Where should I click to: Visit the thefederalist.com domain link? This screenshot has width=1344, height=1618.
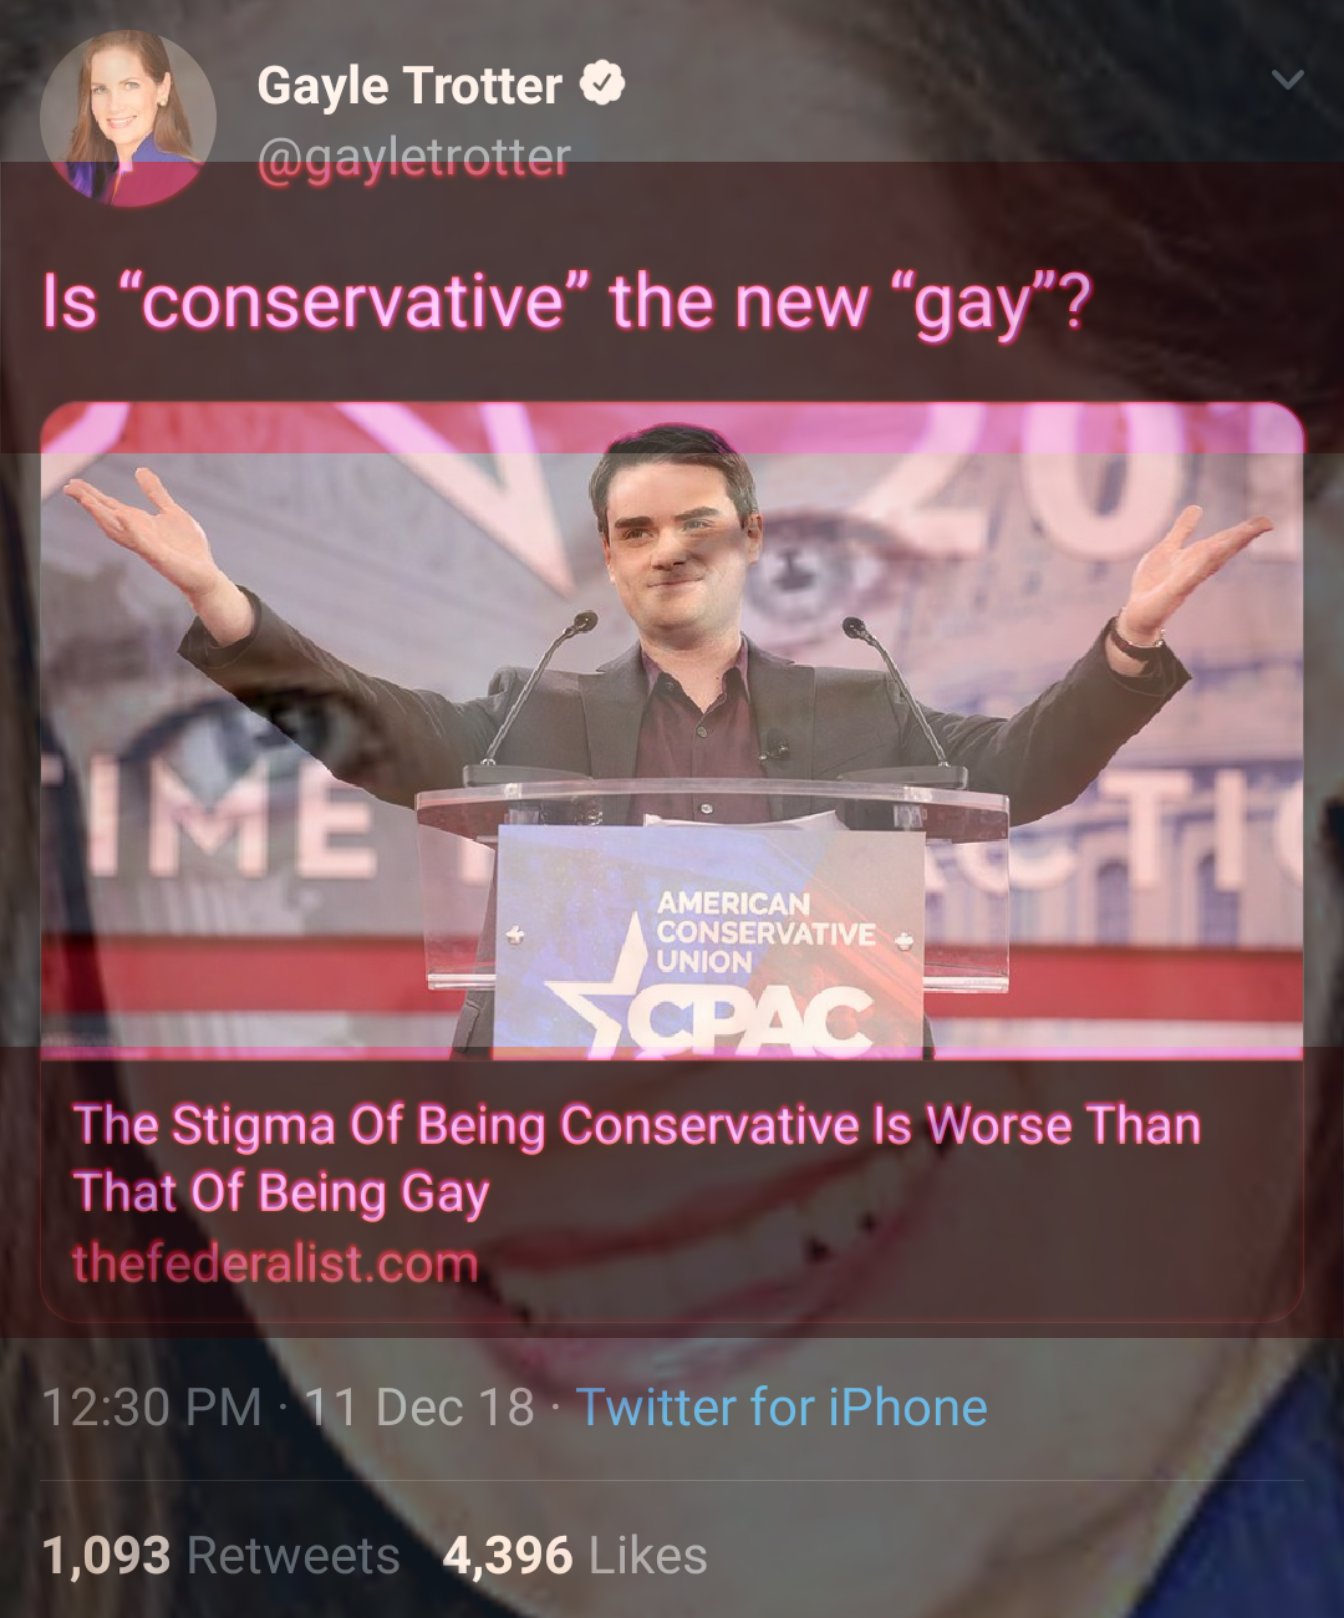[275, 1264]
